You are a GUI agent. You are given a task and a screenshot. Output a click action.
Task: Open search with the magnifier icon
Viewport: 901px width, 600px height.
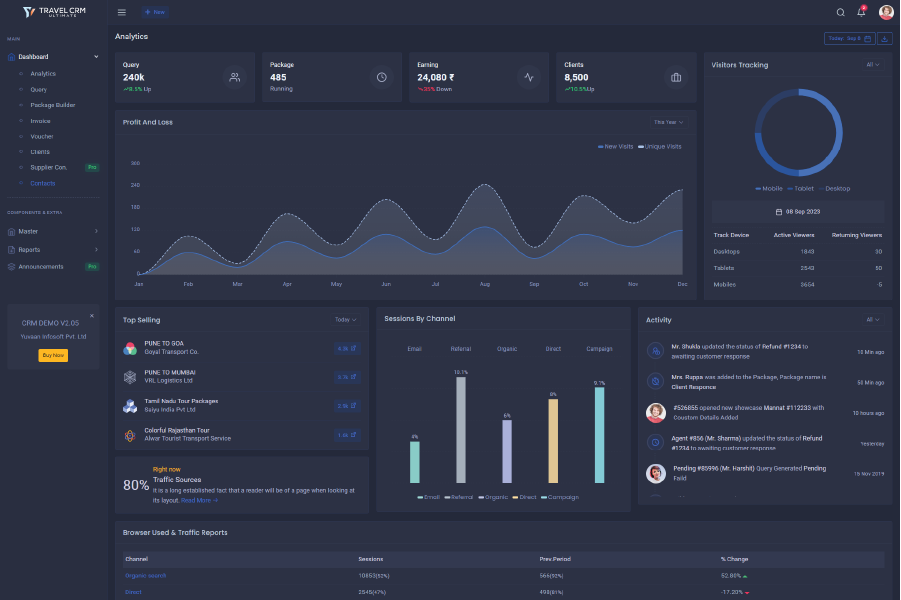(840, 12)
